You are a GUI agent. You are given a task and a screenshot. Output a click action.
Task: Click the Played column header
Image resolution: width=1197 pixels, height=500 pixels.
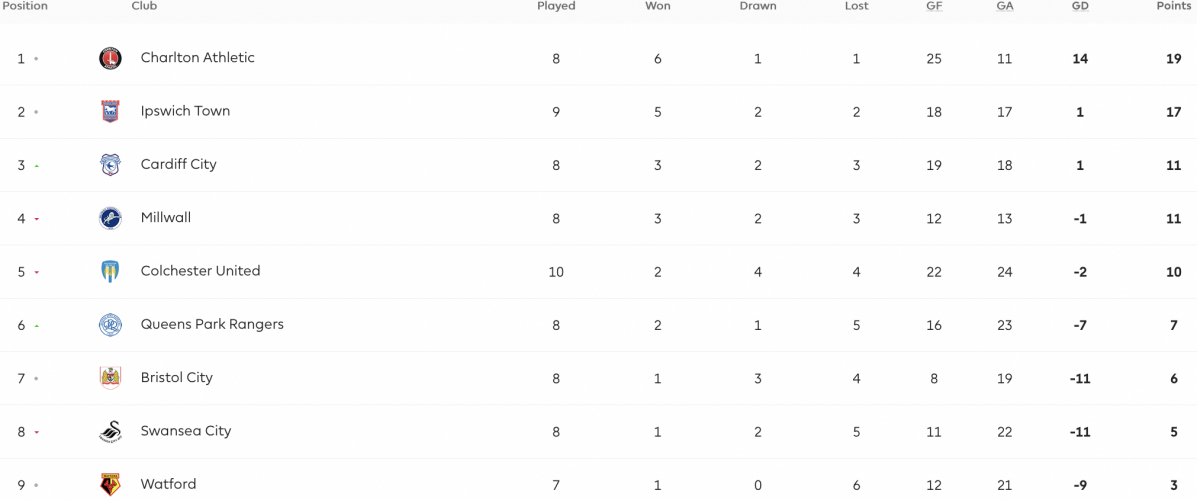tap(557, 6)
